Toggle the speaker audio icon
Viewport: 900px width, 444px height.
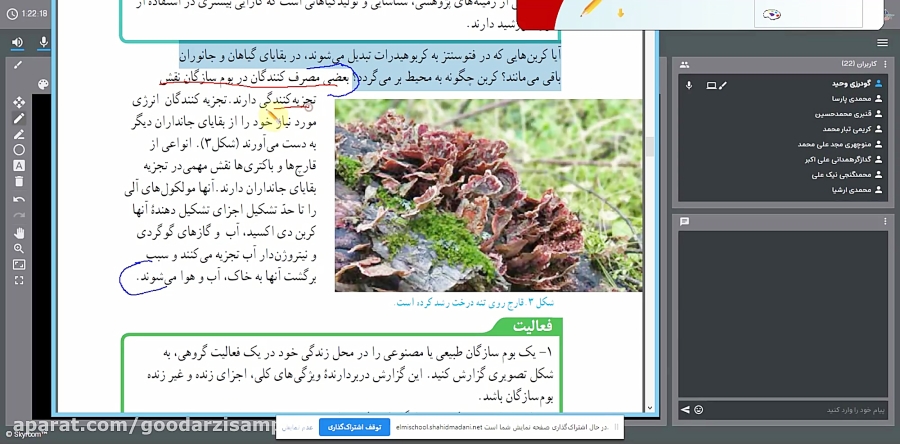pos(18,42)
